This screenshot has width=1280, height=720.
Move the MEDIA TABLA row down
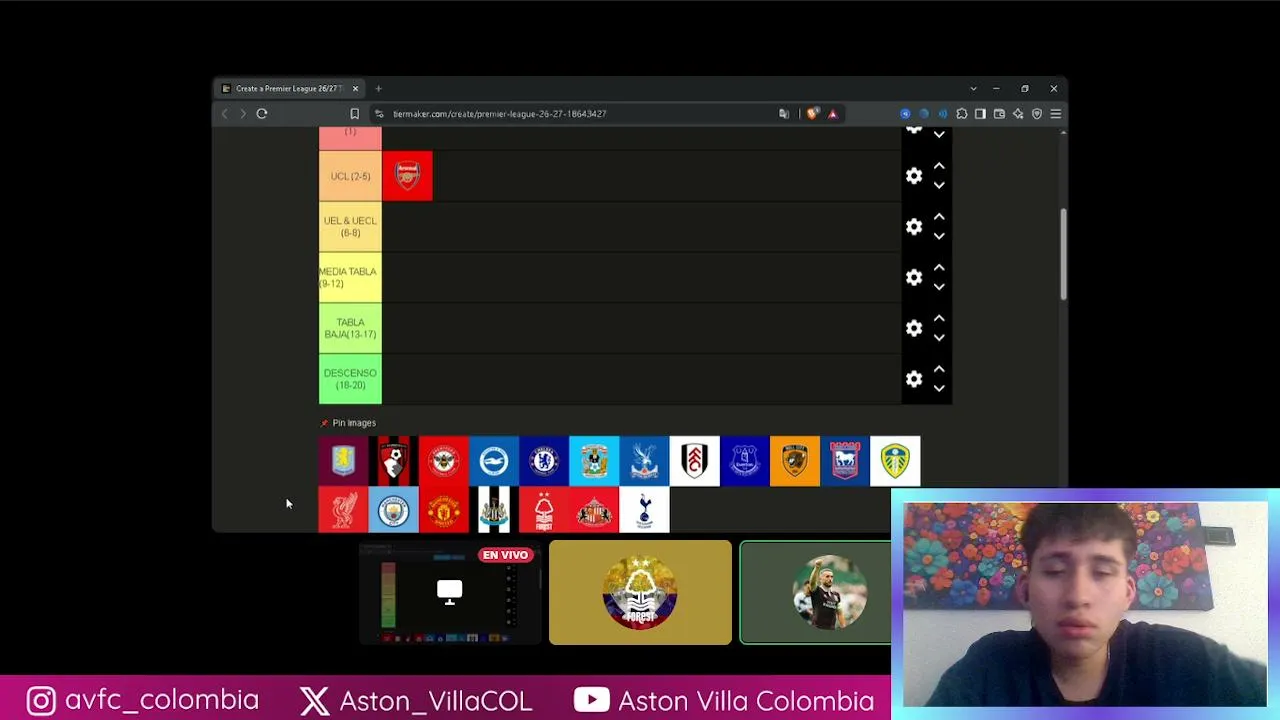939,287
